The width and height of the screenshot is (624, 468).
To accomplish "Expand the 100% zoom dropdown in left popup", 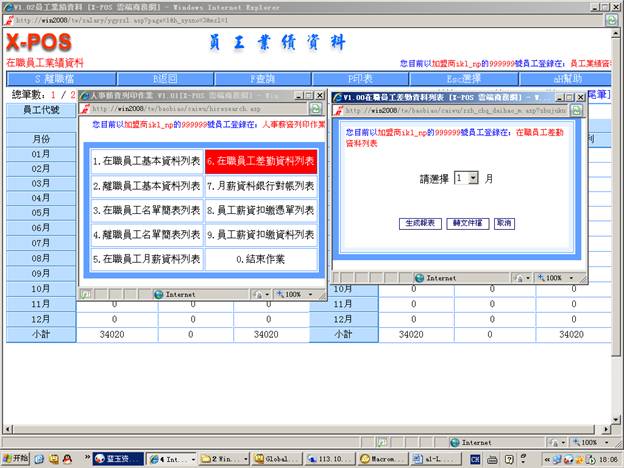I will pyautogui.click(x=310, y=294).
